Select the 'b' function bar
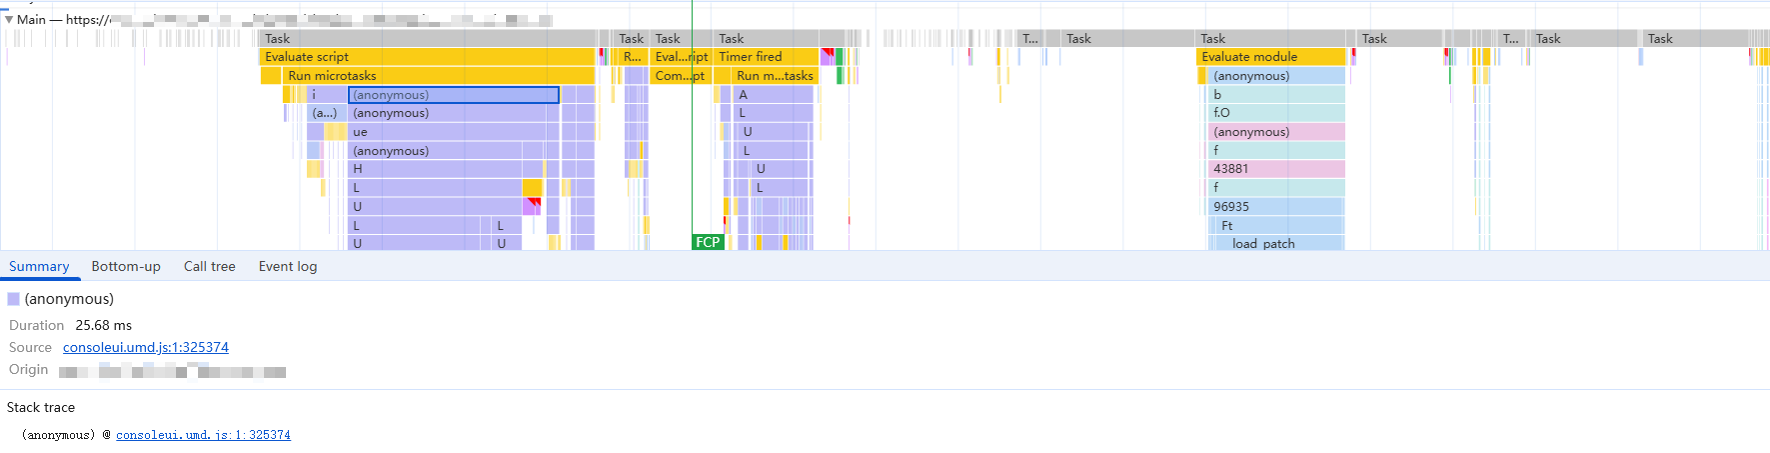This screenshot has width=1770, height=453. pyautogui.click(x=1277, y=95)
